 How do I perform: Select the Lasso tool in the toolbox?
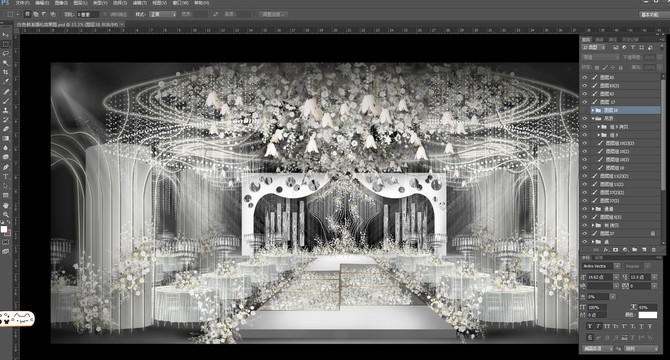point(6,53)
